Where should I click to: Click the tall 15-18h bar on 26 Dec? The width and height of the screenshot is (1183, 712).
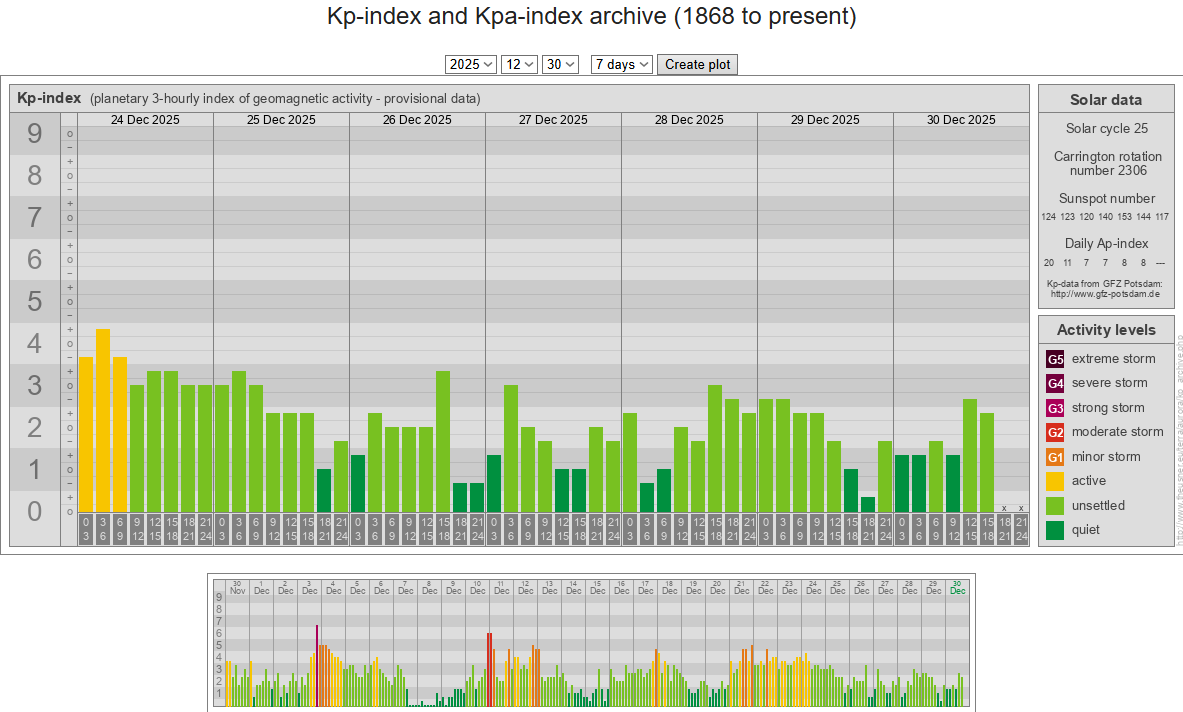tap(443, 441)
